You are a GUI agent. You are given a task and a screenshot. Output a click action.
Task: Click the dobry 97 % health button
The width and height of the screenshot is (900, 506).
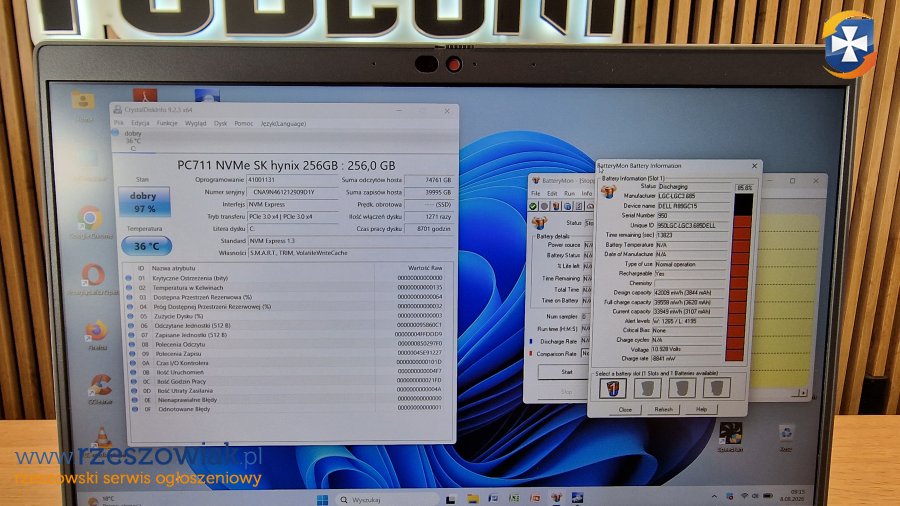(144, 202)
